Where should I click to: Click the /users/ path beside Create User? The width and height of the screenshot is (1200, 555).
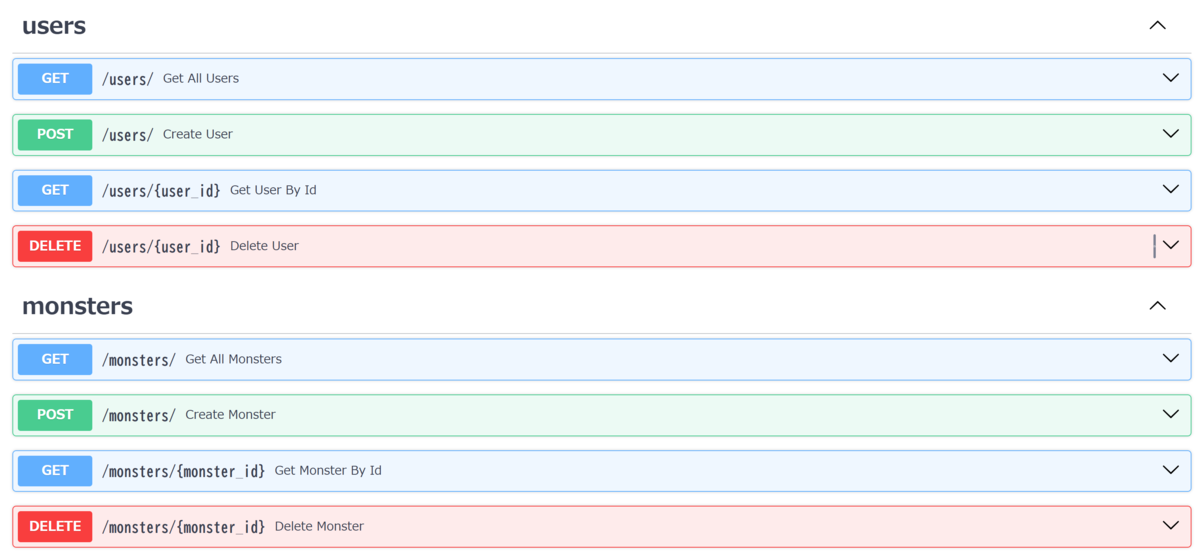click(128, 135)
